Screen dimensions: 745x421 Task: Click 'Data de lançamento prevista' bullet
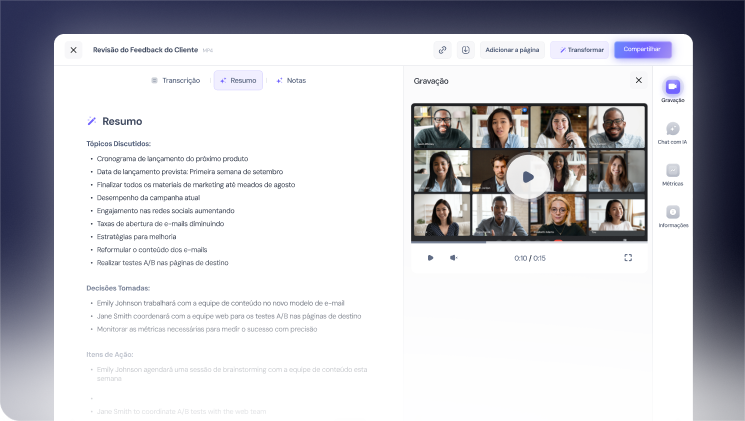pos(190,172)
